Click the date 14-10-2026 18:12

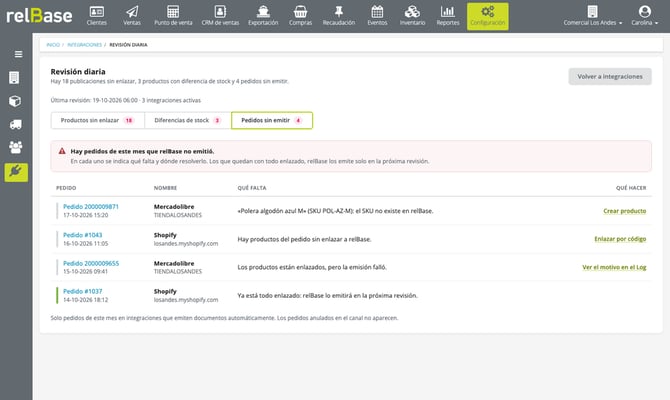(85, 300)
